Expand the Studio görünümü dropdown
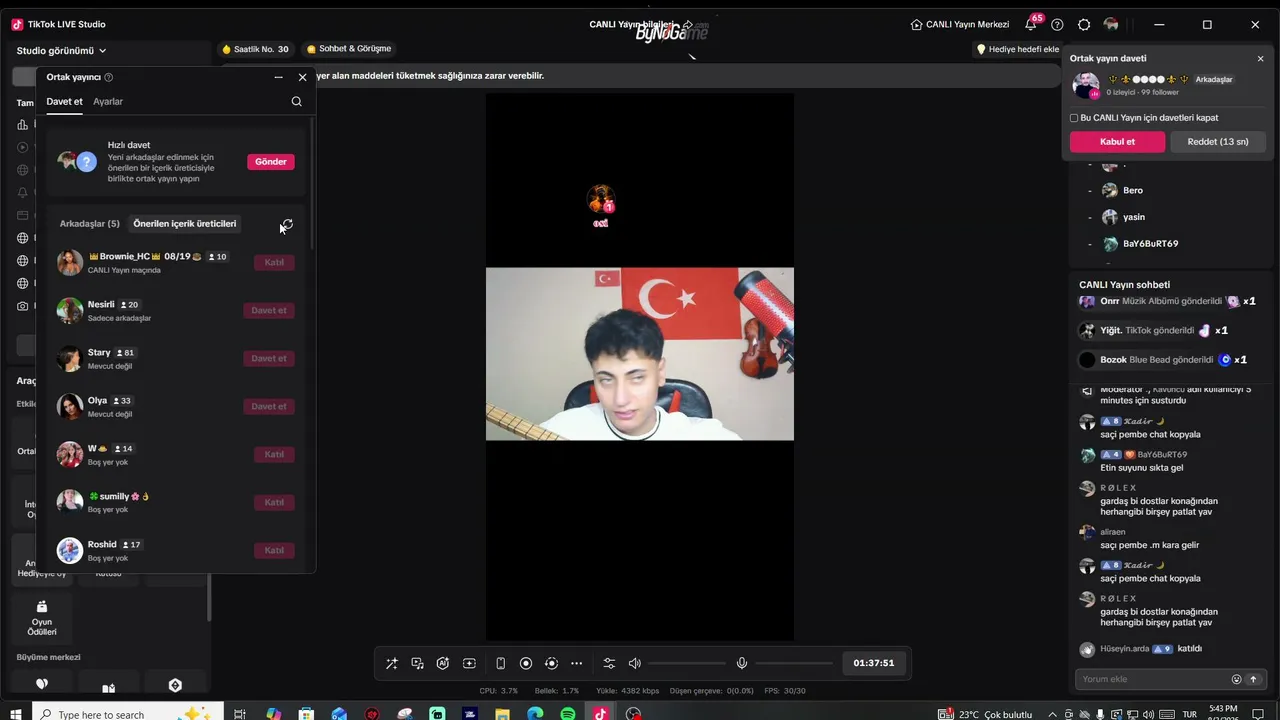The height and width of the screenshot is (720, 1280). 61,51
